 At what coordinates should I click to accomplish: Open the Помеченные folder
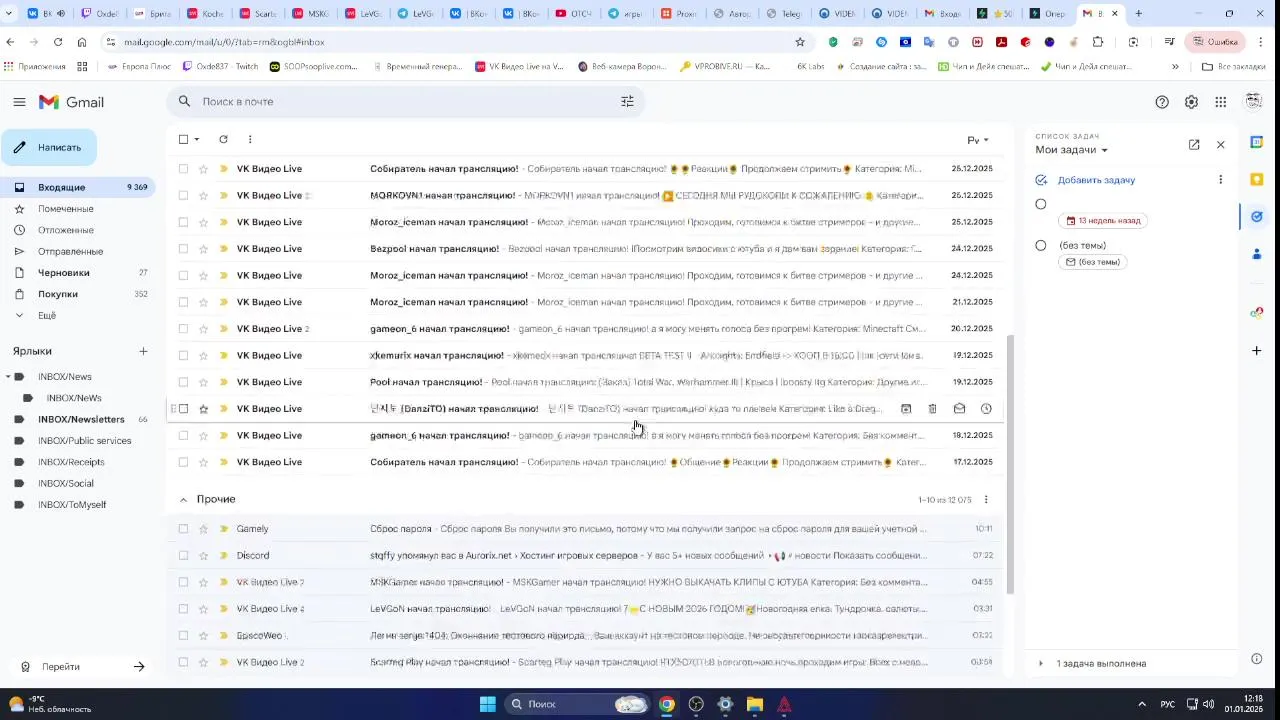[78, 209]
